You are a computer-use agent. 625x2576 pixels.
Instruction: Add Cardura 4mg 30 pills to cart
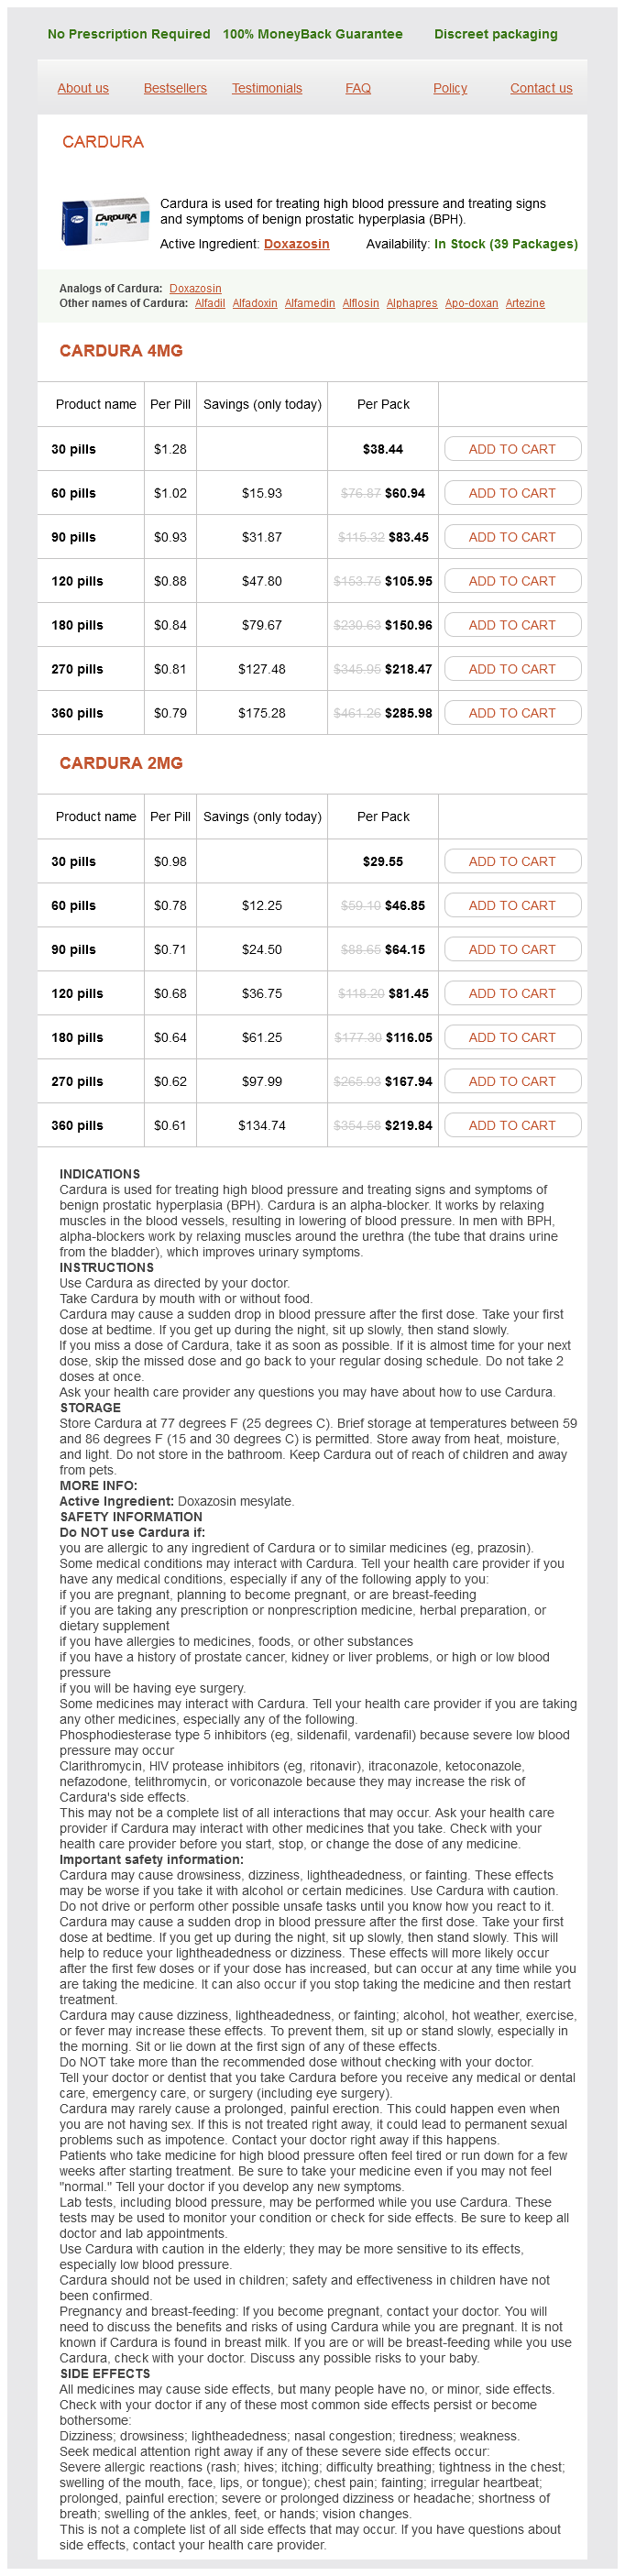pos(512,449)
